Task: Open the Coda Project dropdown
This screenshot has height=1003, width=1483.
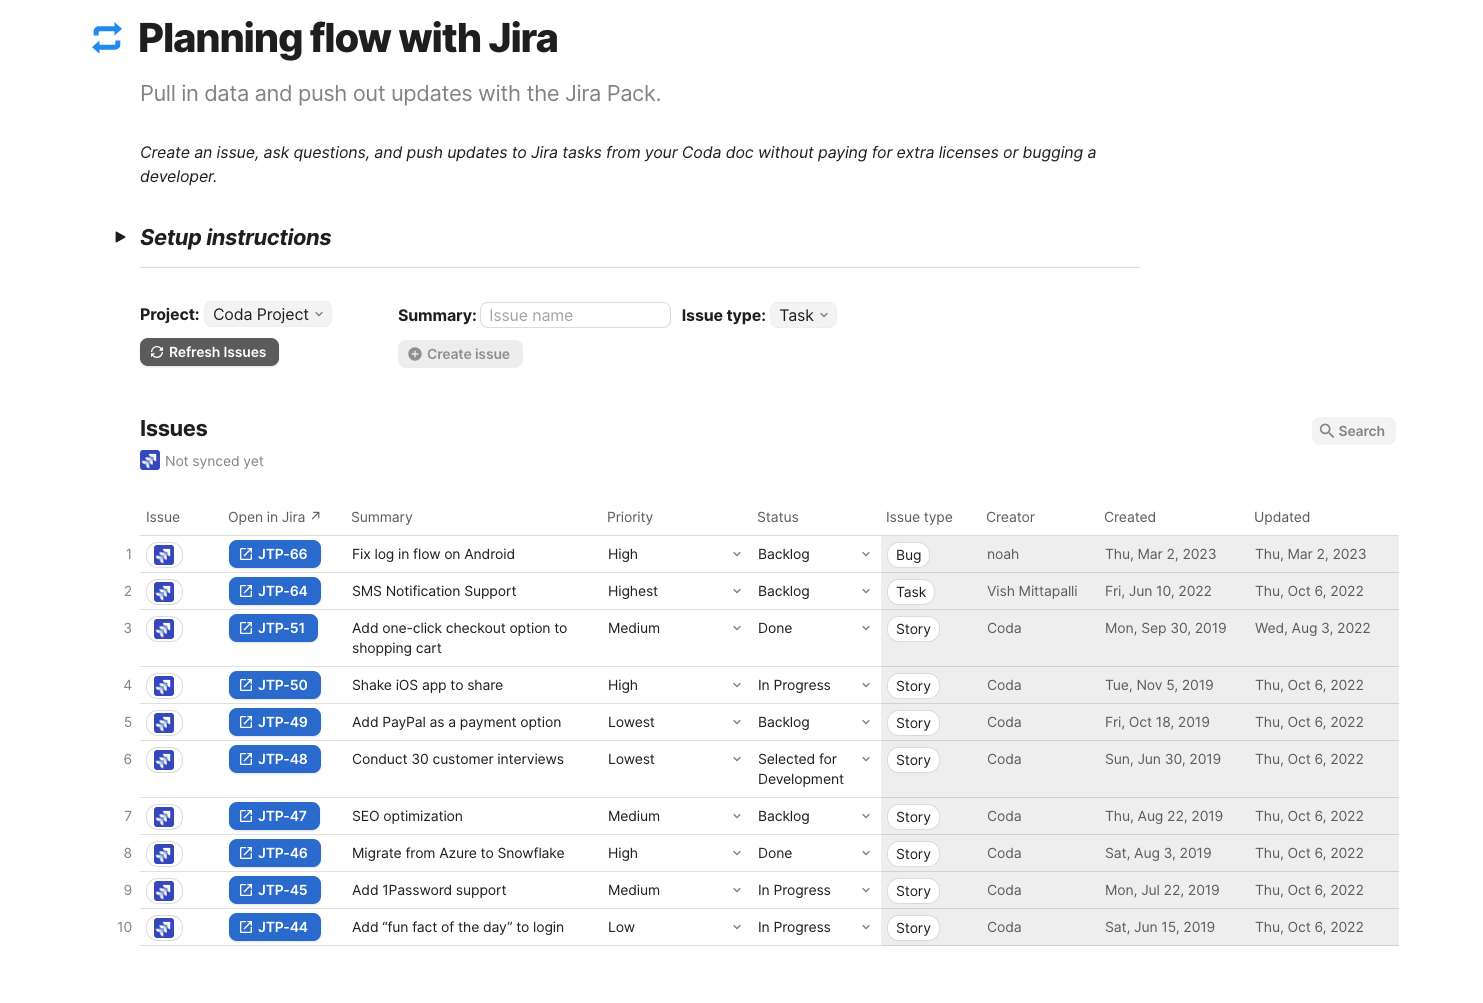Action: tap(268, 314)
